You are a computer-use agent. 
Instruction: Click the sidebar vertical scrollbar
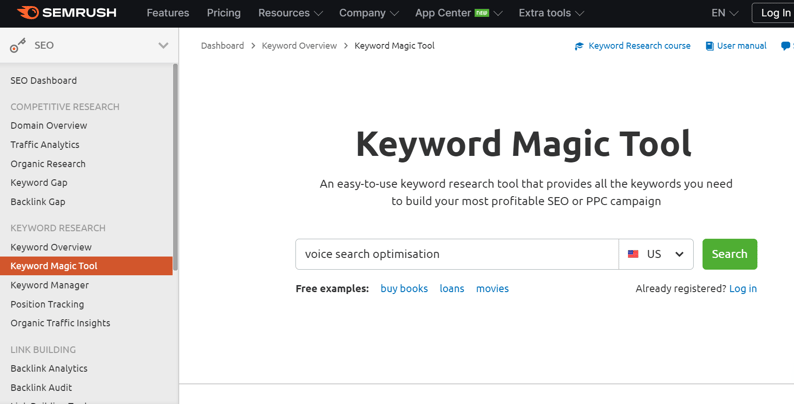[175, 167]
